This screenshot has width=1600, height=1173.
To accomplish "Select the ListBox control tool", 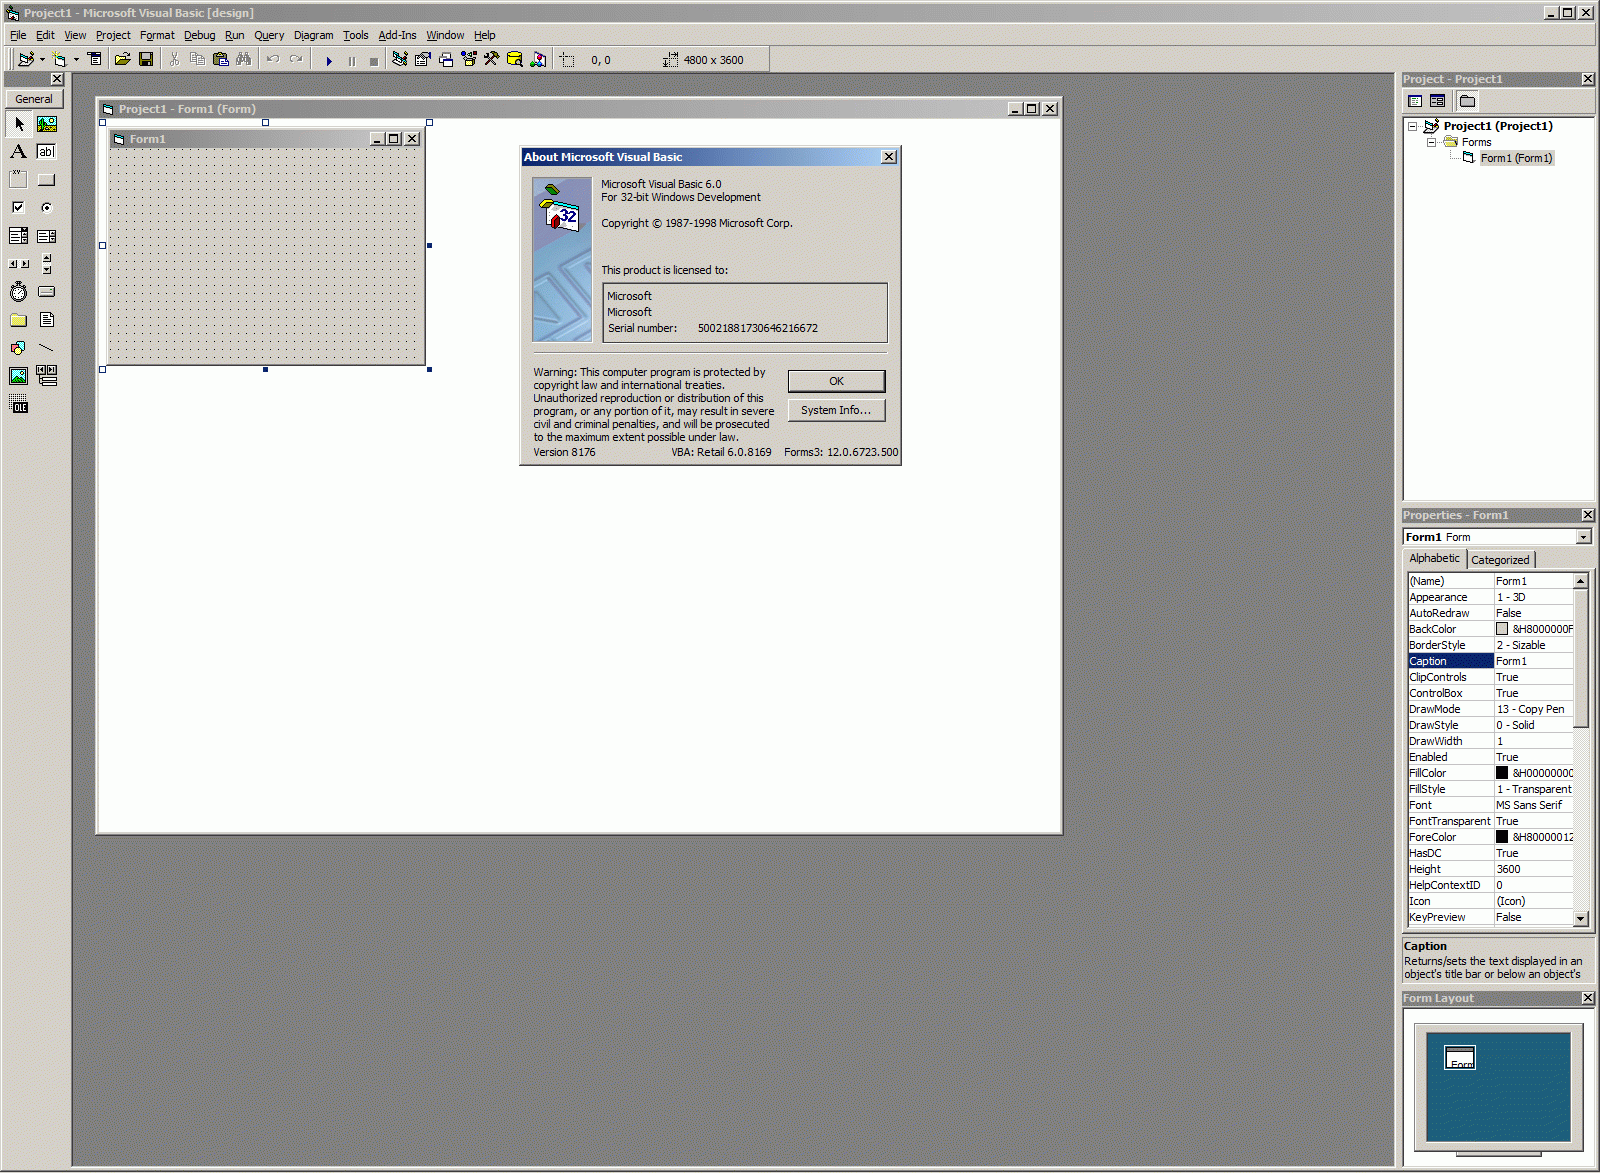I will (x=47, y=236).
